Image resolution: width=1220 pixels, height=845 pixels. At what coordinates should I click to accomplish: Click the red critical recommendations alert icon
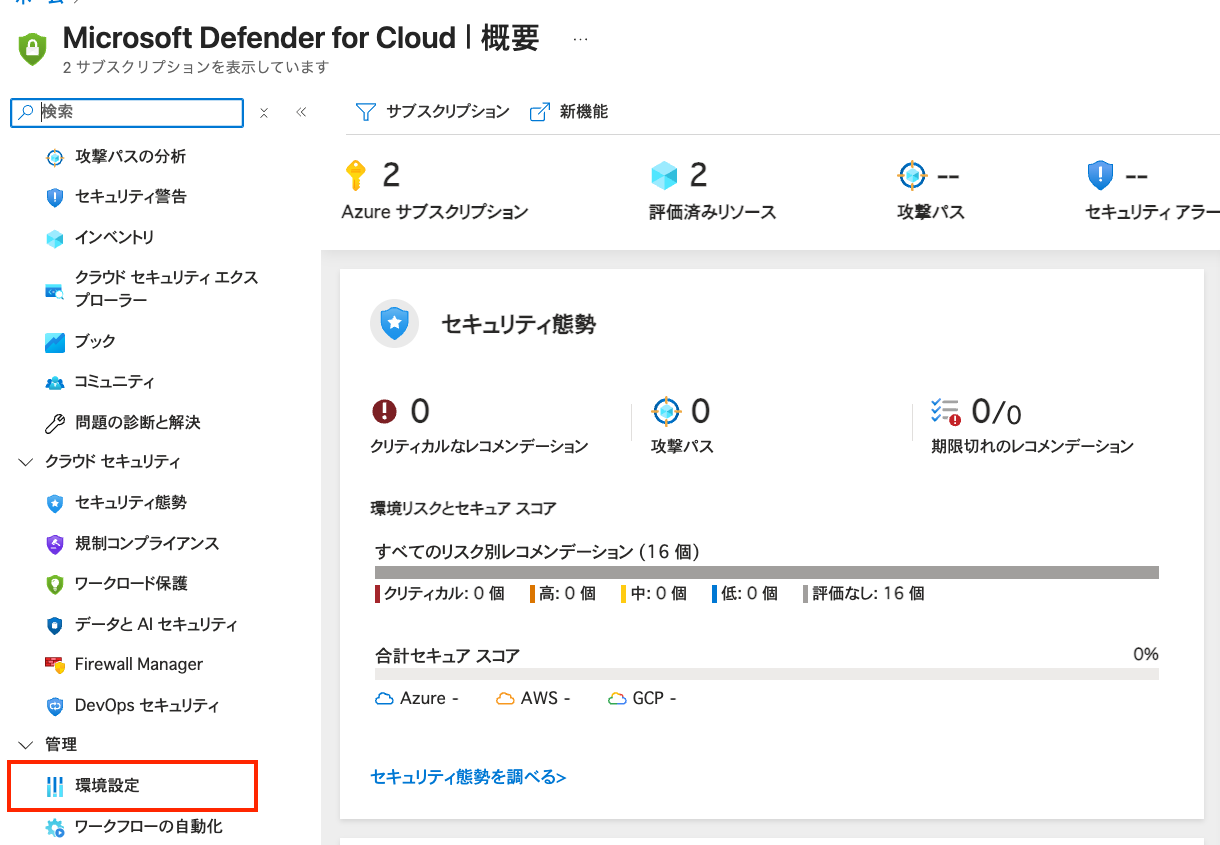coord(384,411)
